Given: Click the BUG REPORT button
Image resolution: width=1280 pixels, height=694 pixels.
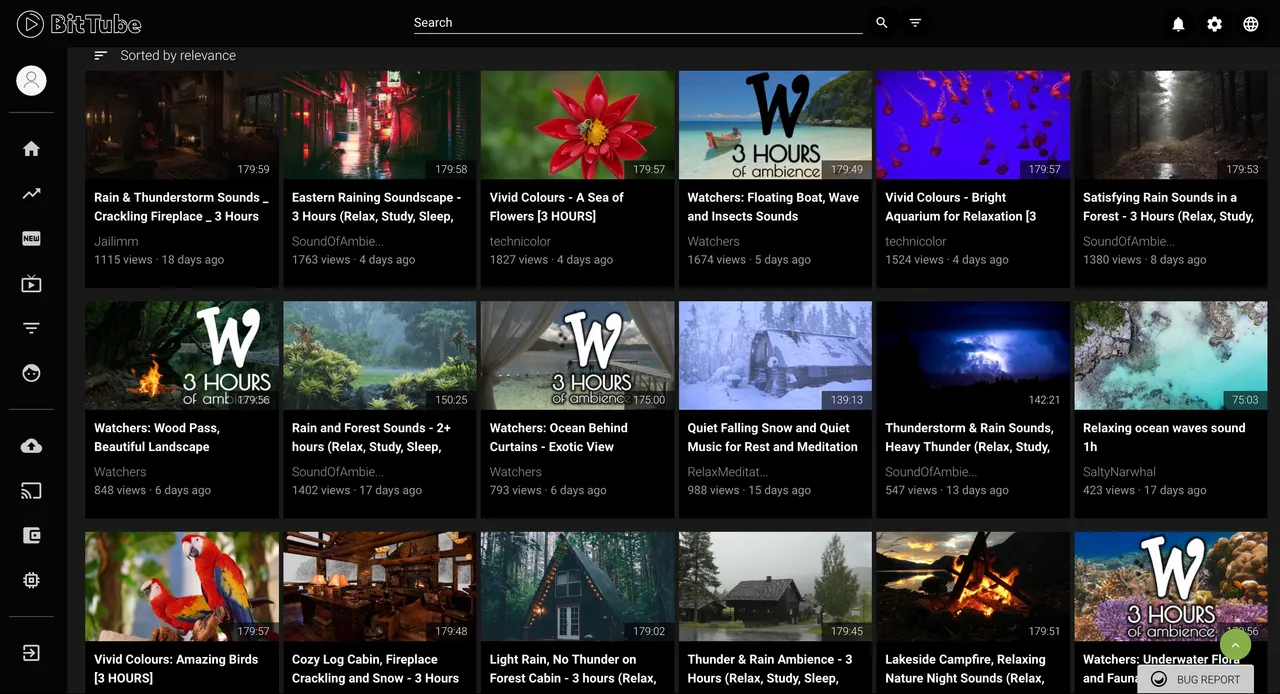Looking at the screenshot, I should 1196,679.
